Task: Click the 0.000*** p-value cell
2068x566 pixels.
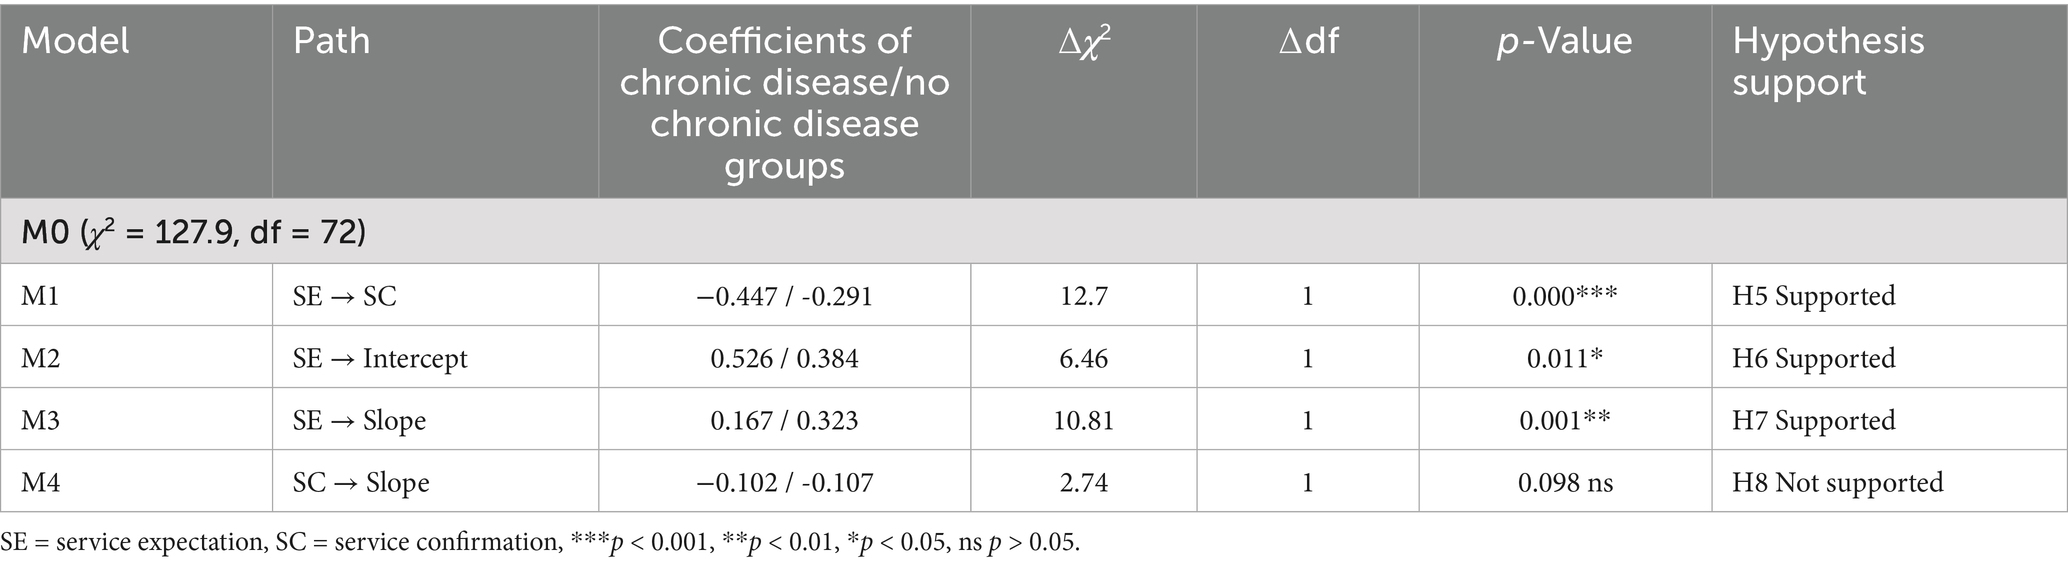Action: point(1564,296)
